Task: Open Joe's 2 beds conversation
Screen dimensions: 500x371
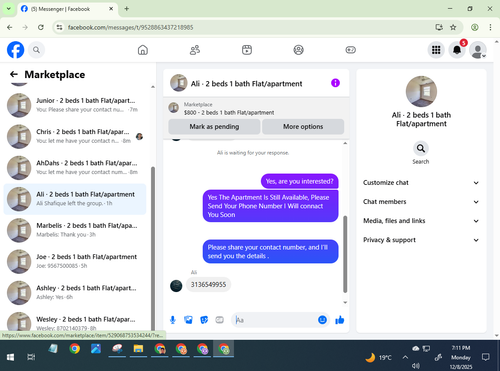Action: coord(75,261)
